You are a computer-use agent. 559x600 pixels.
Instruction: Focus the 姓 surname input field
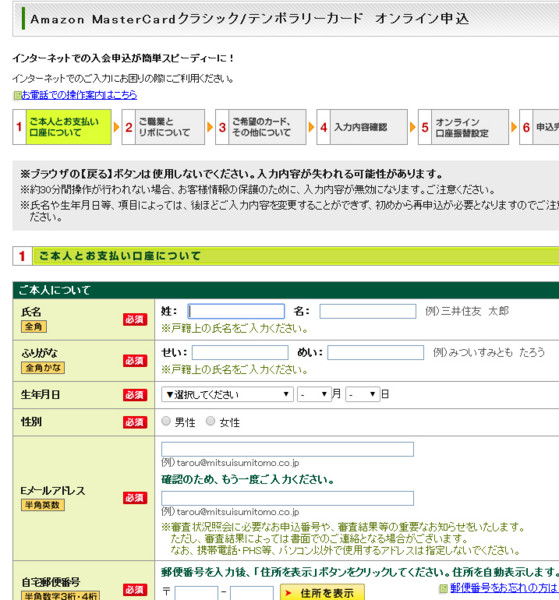[x=236, y=311]
